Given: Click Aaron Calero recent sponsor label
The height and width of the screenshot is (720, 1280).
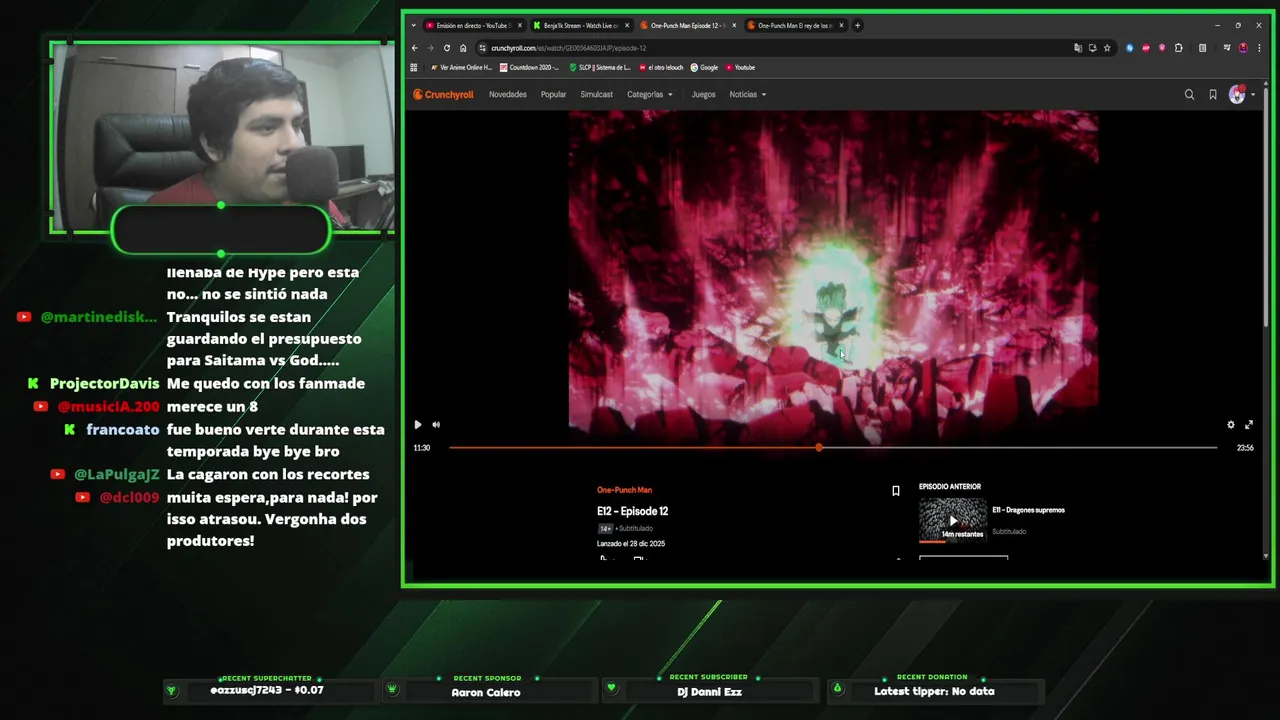Looking at the screenshot, I should coord(486,692).
